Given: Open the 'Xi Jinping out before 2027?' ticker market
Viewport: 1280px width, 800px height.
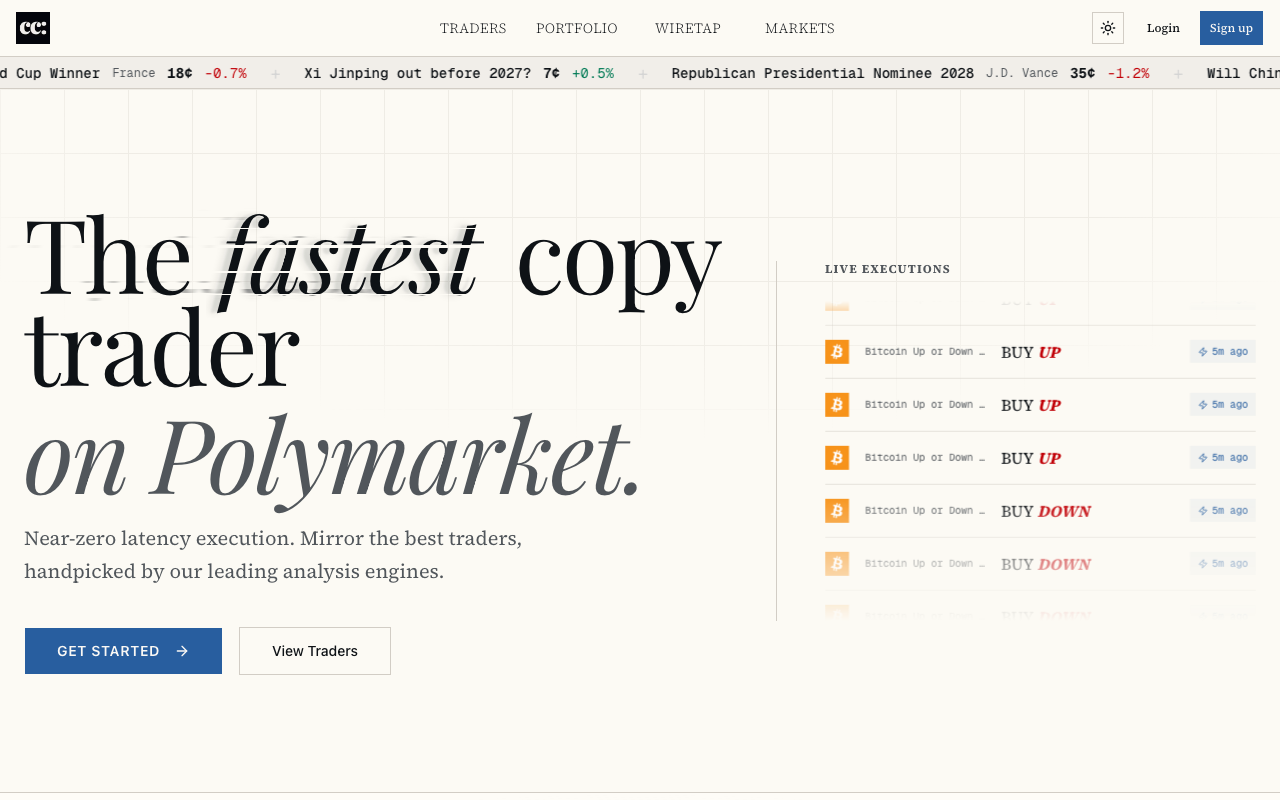Looking at the screenshot, I should [418, 73].
